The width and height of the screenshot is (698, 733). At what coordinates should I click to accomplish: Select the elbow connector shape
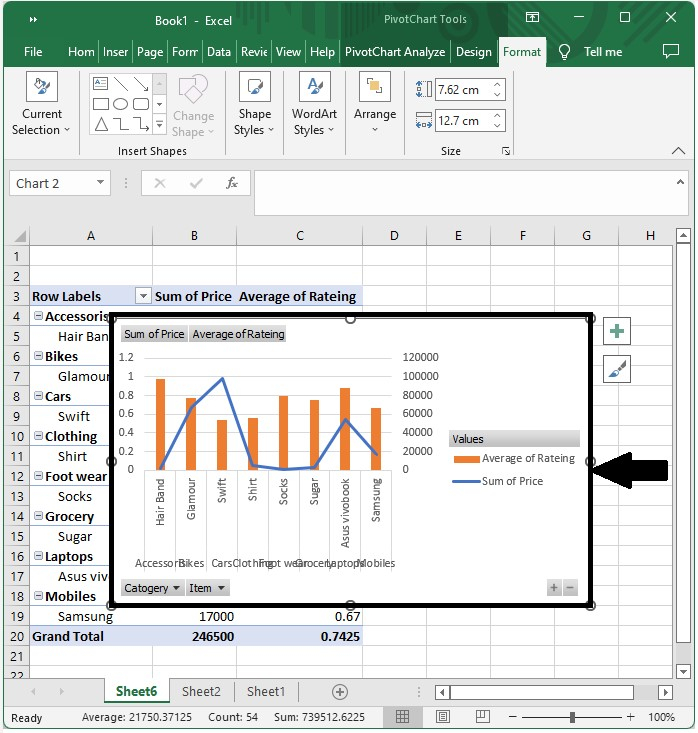(121, 124)
